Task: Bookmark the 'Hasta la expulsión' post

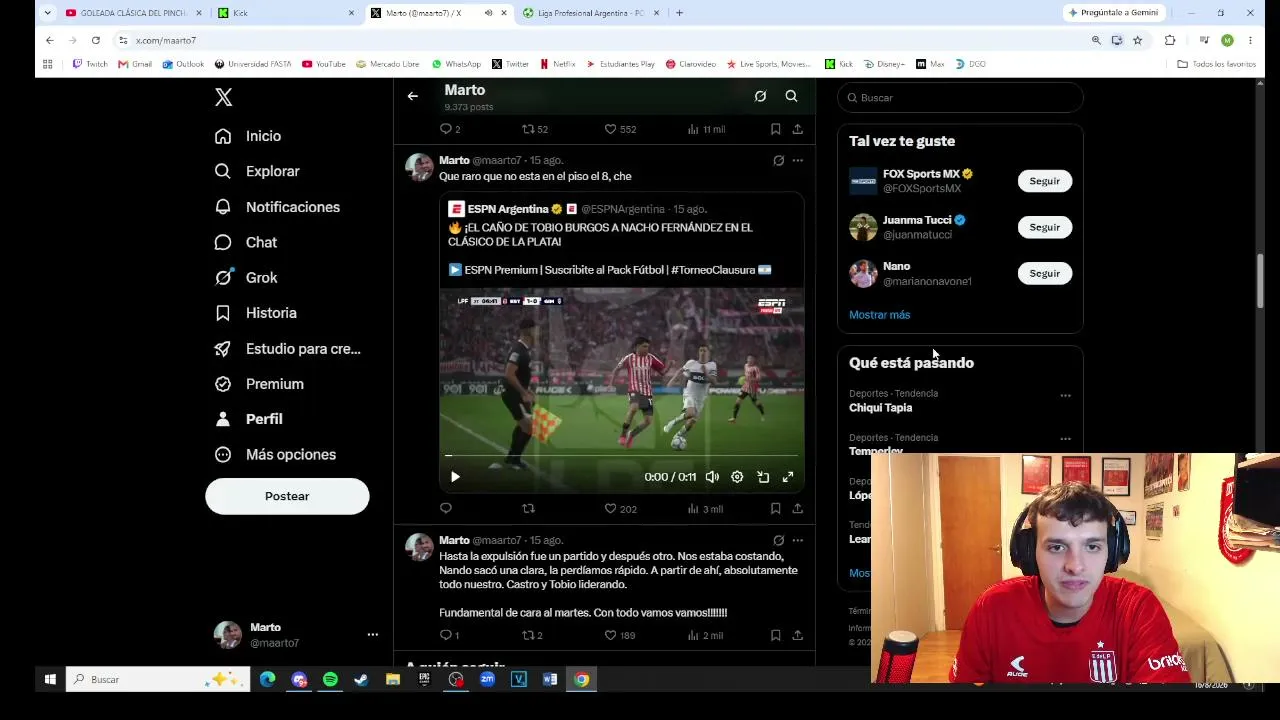Action: pos(775,635)
